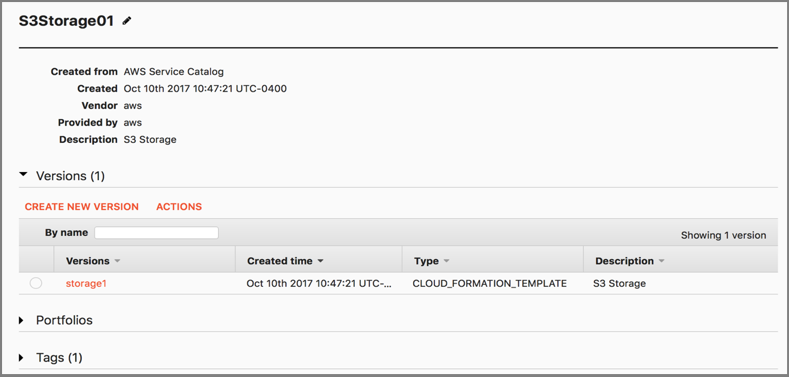
Task: Sort by Description column arrow
Action: 661,262
